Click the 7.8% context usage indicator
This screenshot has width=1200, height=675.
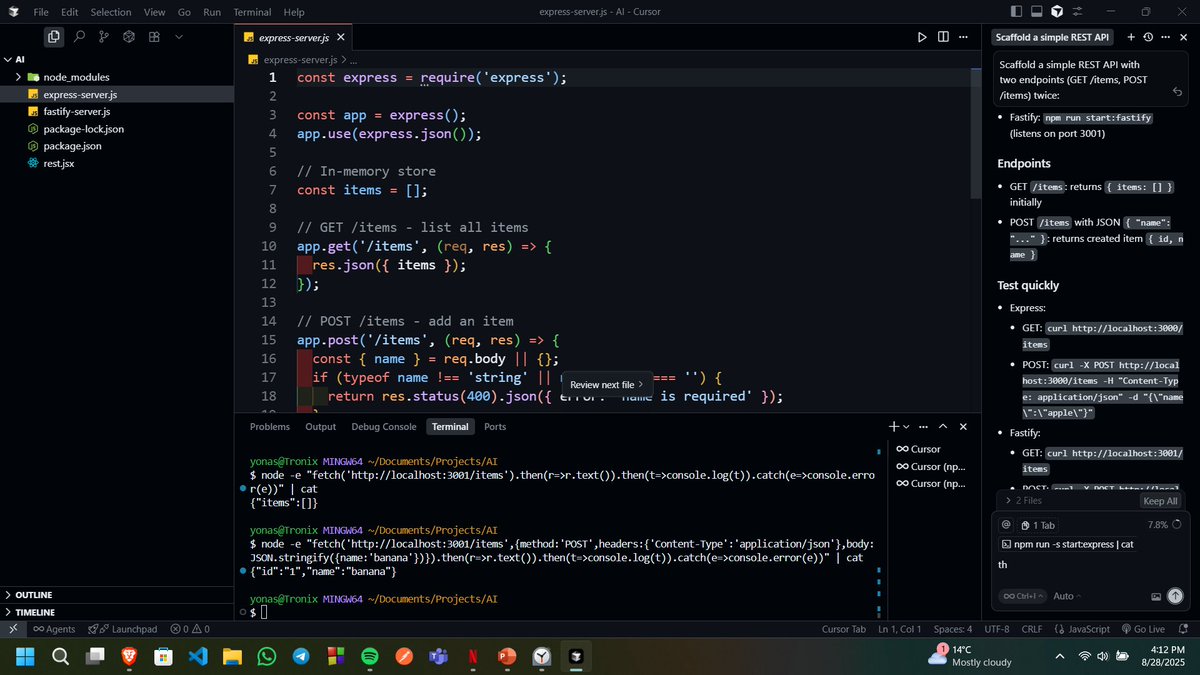1164,524
